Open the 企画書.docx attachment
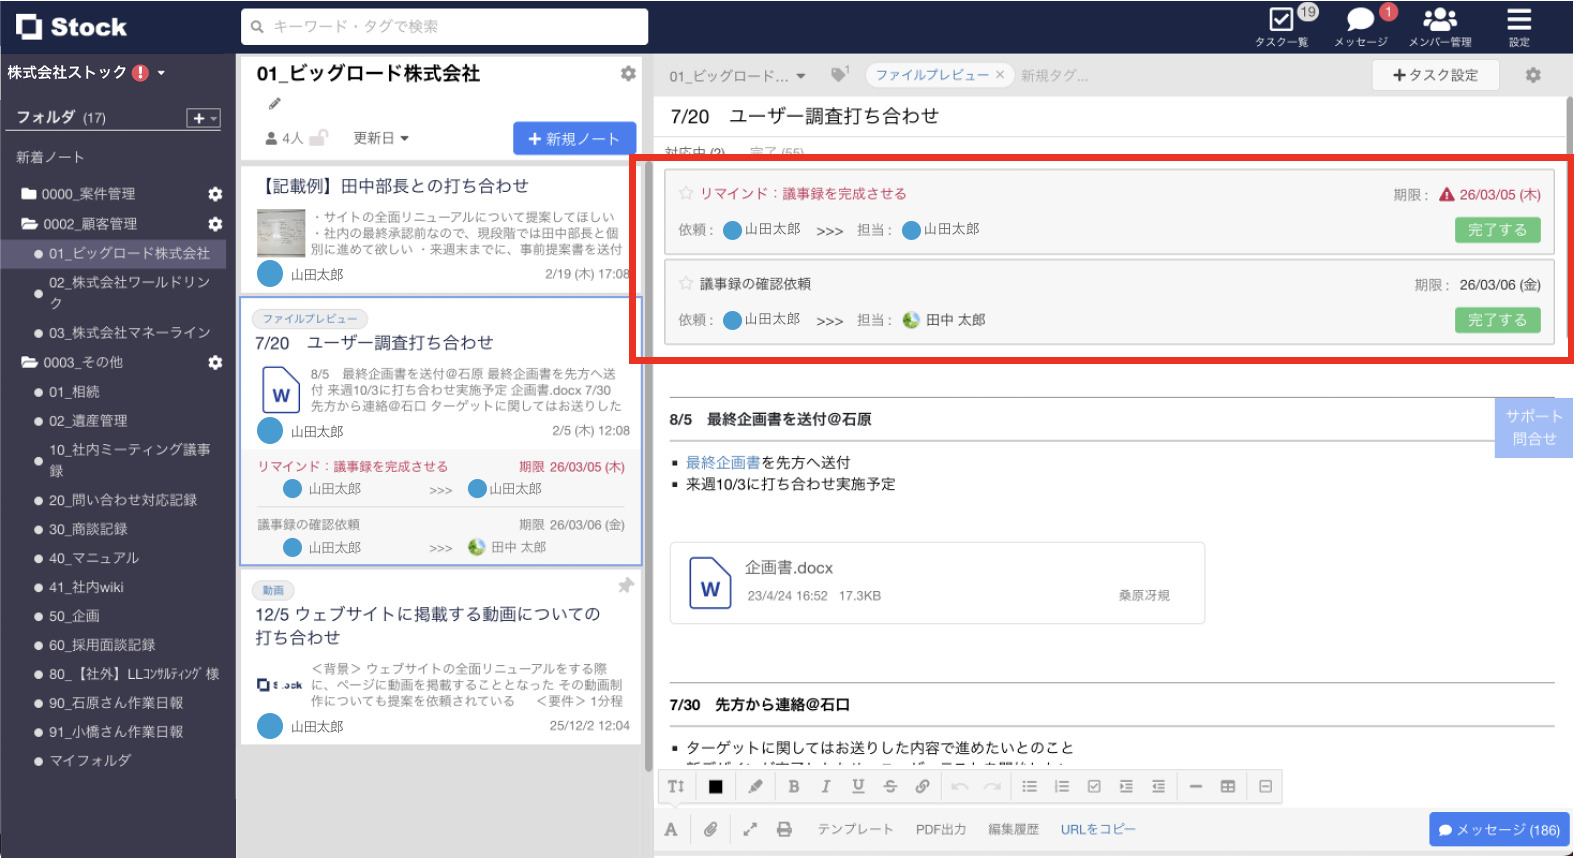Screen dimensions: 1574x858 pos(937,583)
